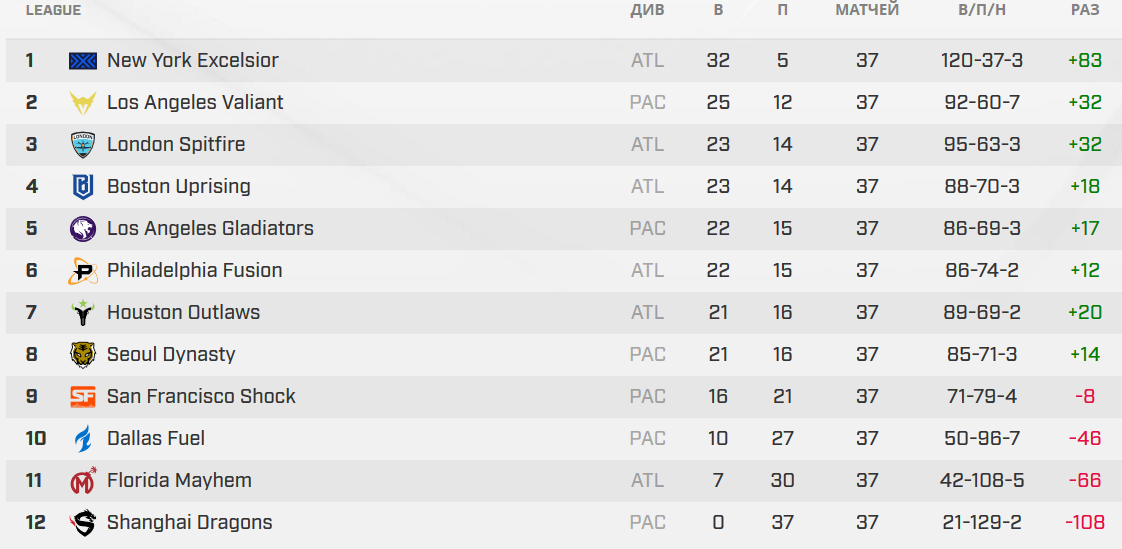
Task: Select the LEAGUE column header
Action: 53,11
